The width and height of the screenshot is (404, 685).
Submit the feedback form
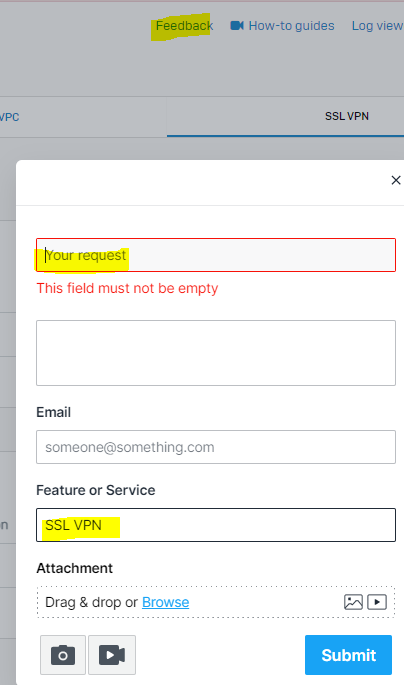point(348,655)
